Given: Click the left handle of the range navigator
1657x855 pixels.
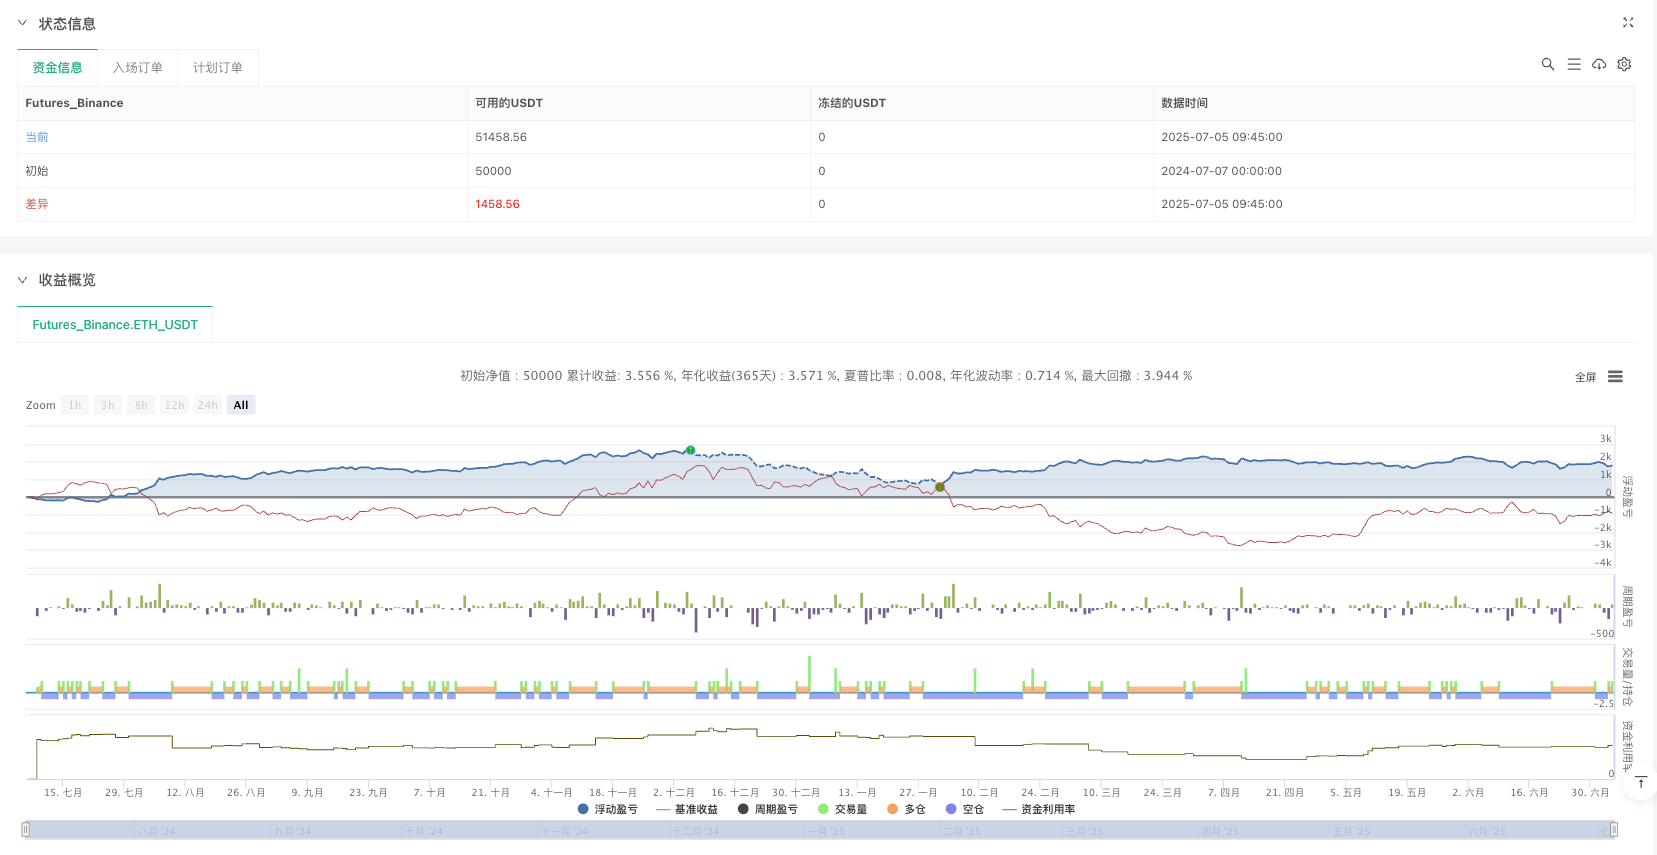Looking at the screenshot, I should 26,829.
